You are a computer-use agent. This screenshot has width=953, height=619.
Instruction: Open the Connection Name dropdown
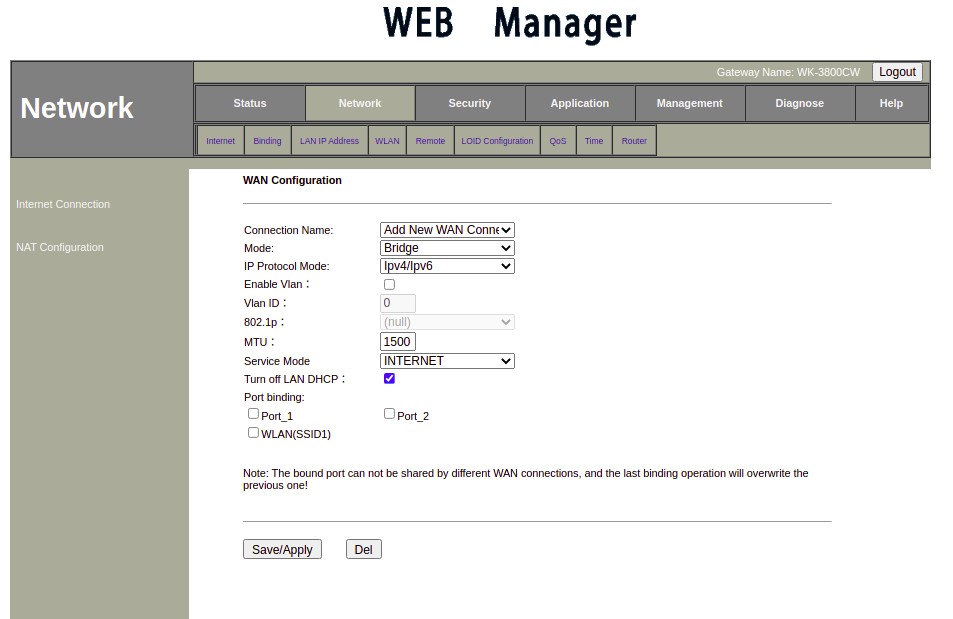(x=447, y=230)
